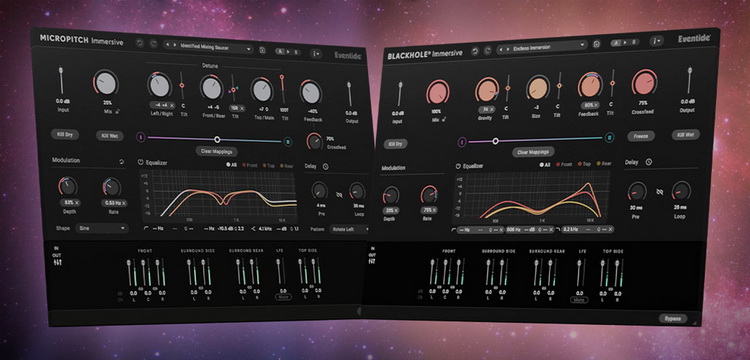Open the MicroPitch info menu icon
Image resolution: width=750 pixels, height=360 pixels.
pos(315,53)
